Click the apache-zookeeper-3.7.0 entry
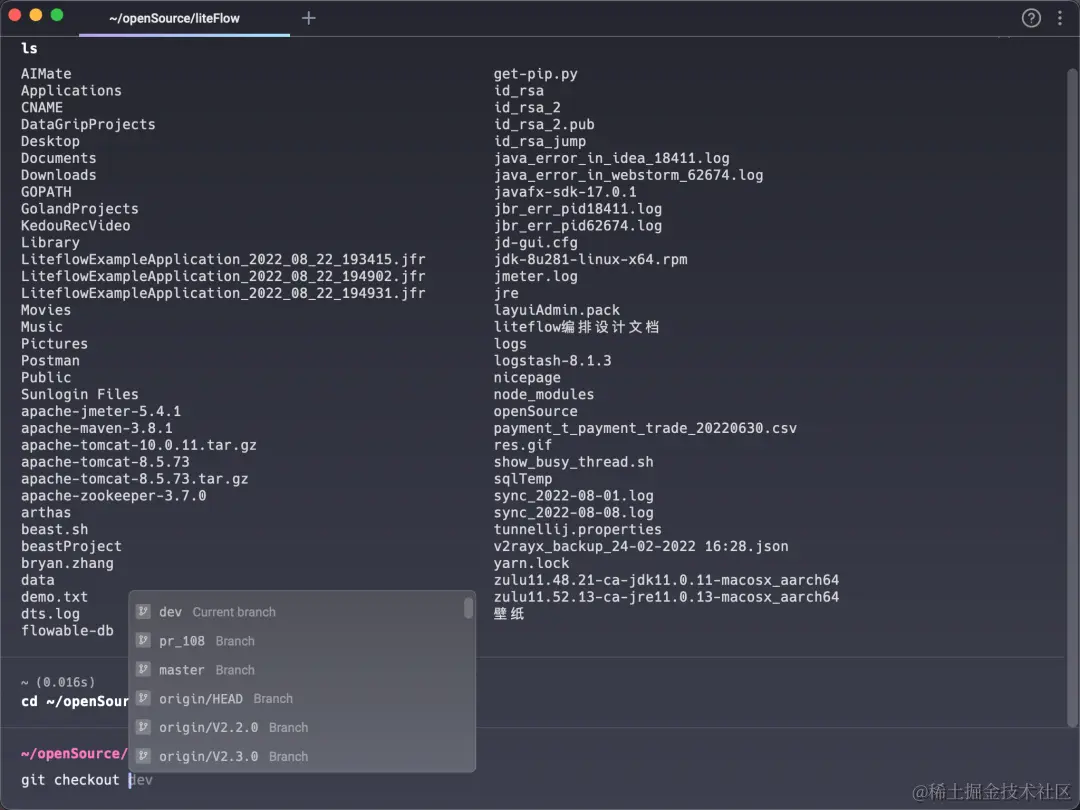1080x810 pixels. click(x=114, y=495)
